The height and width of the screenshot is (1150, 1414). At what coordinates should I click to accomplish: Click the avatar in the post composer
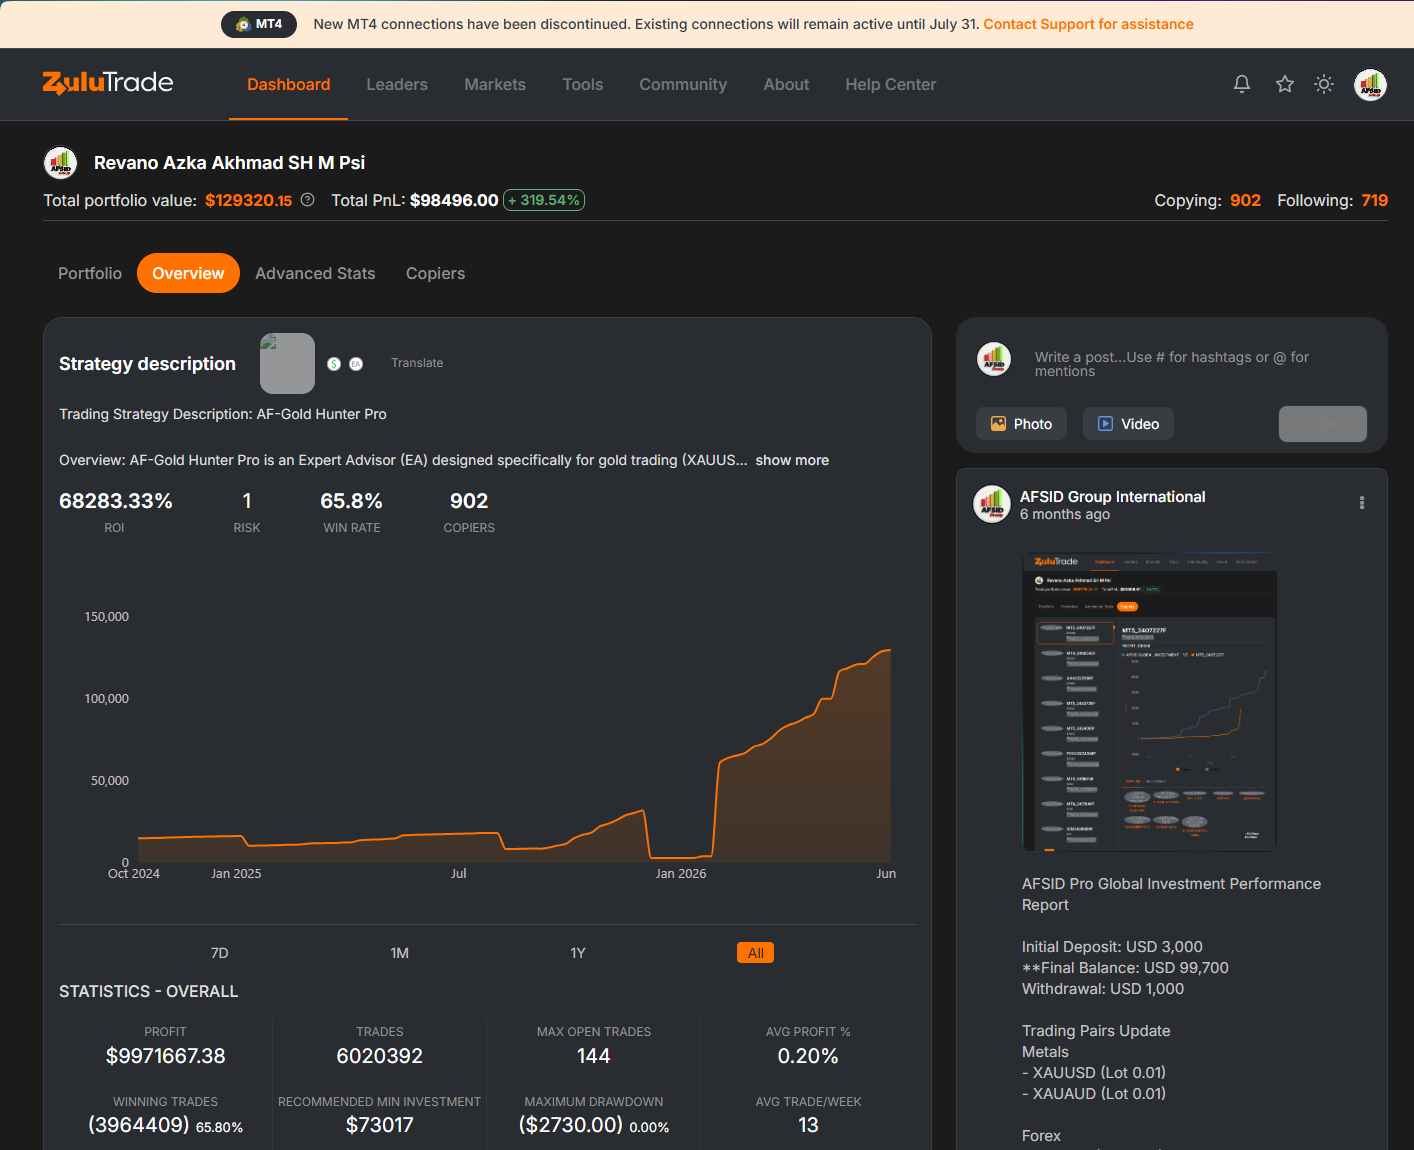point(994,359)
